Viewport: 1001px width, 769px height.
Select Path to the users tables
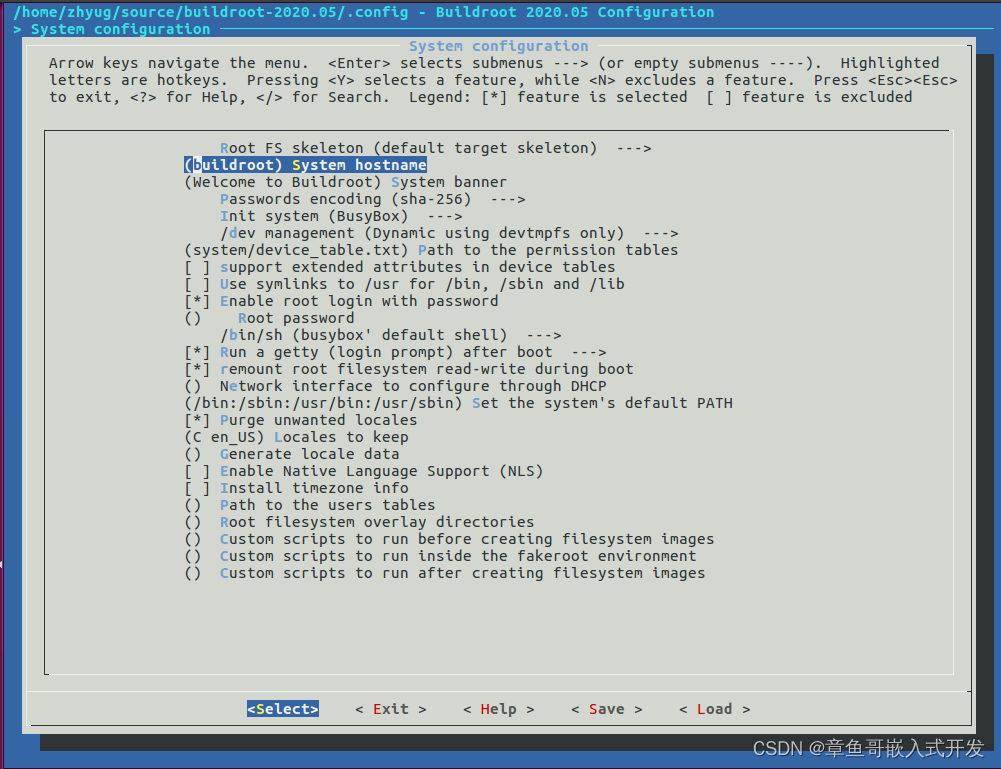(310, 505)
